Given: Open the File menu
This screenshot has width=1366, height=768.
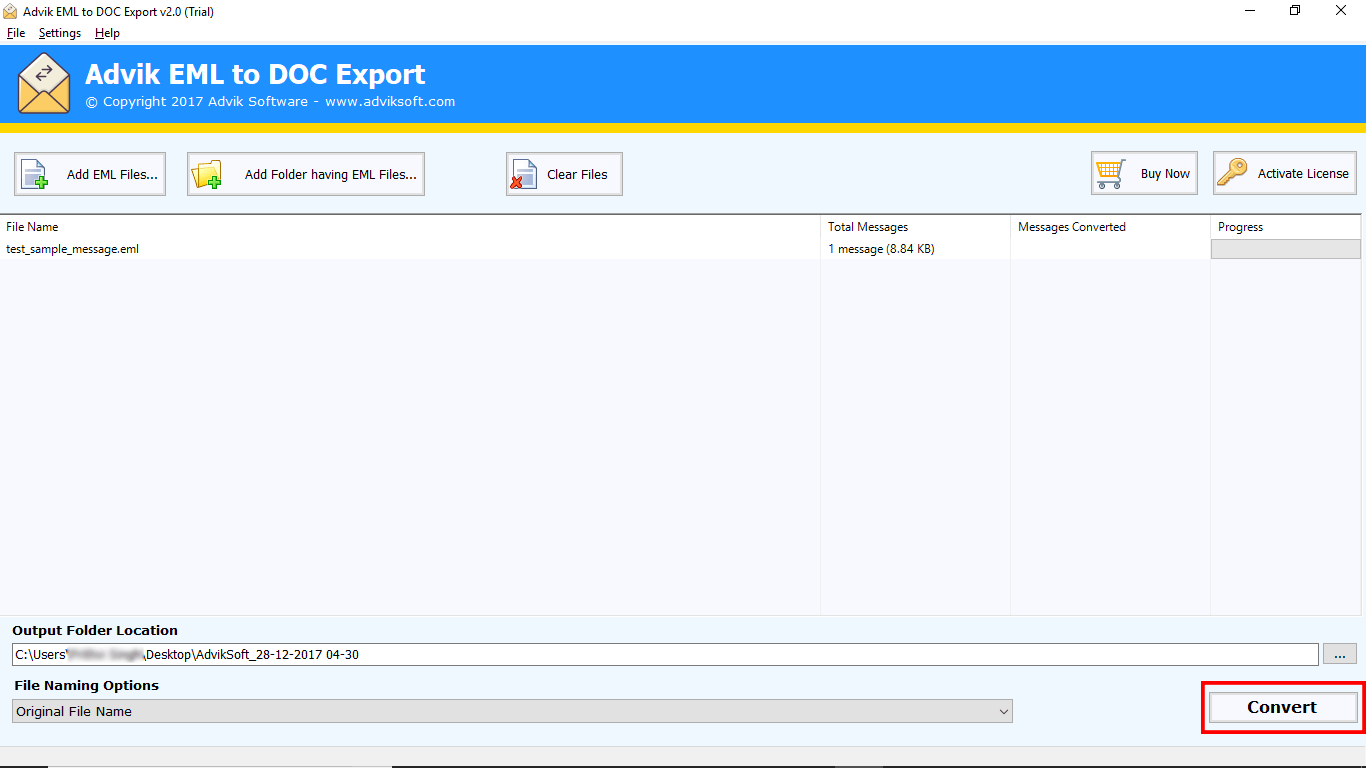Looking at the screenshot, I should pos(16,33).
